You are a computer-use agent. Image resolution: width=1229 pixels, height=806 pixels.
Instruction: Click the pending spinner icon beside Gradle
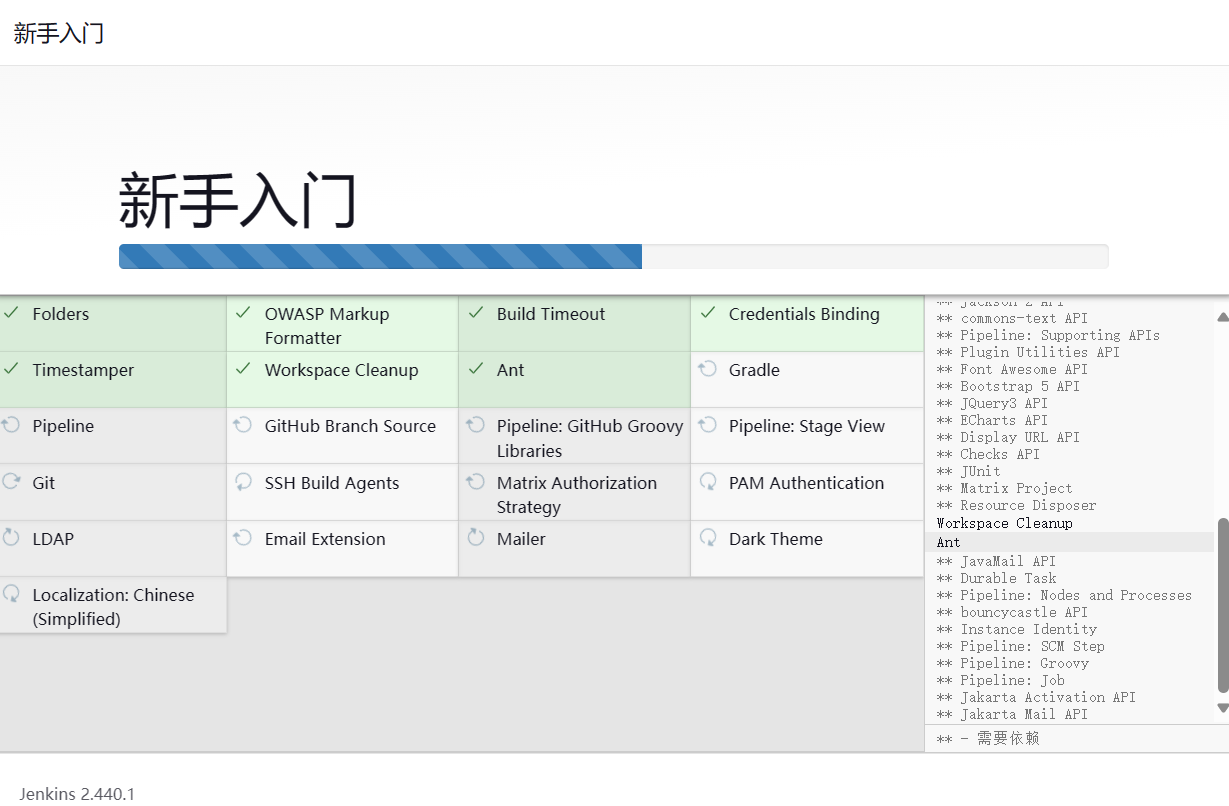click(x=707, y=369)
